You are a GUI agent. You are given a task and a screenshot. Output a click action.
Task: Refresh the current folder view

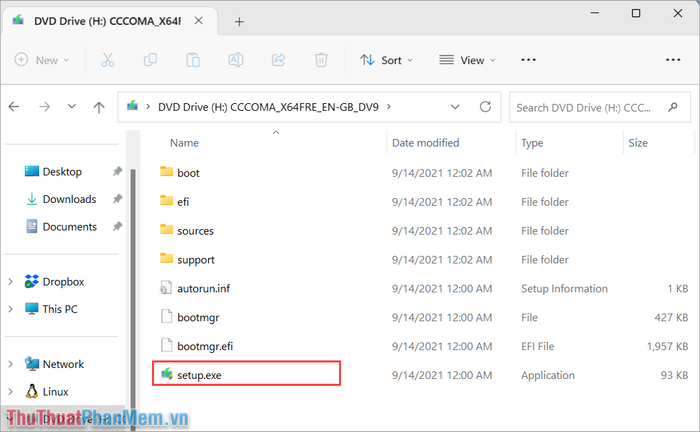[485, 107]
